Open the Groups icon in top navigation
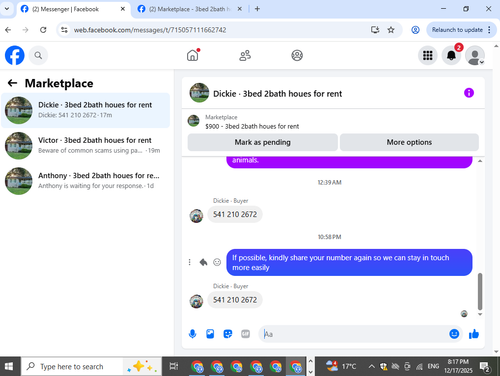This screenshot has width=500, height=376. (x=297, y=55)
